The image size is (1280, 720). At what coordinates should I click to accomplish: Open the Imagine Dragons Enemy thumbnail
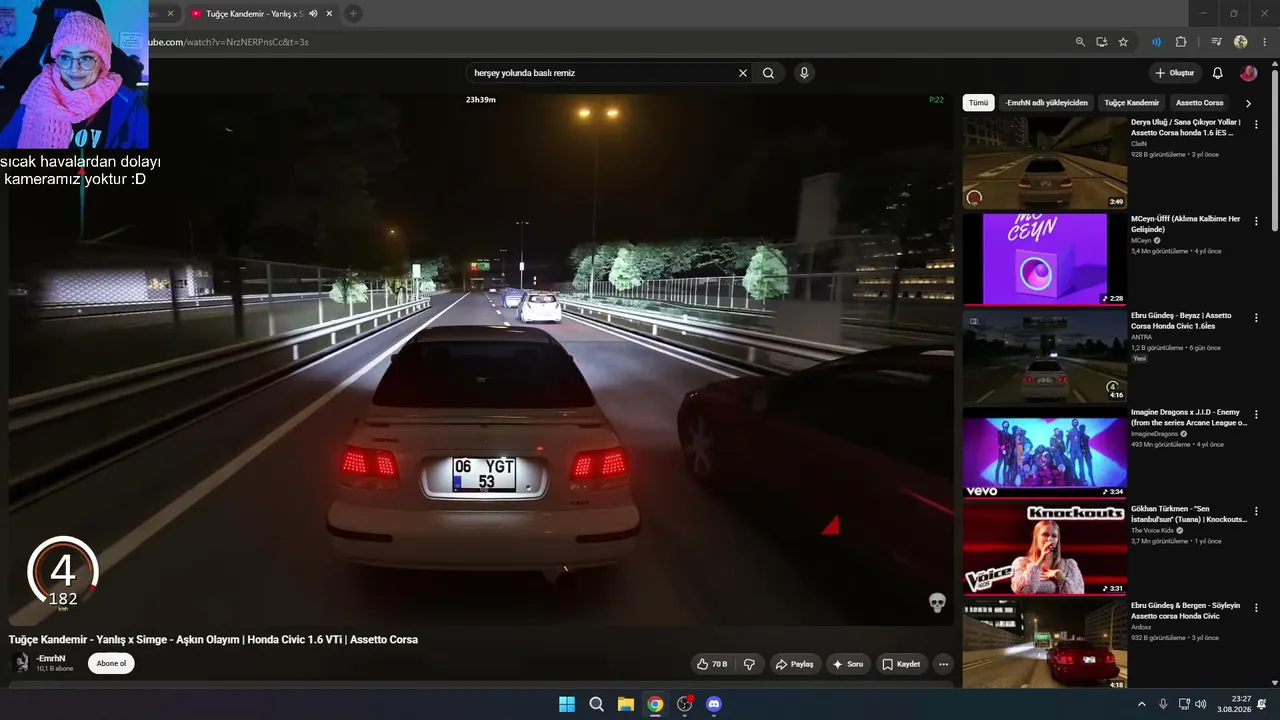click(x=1045, y=452)
